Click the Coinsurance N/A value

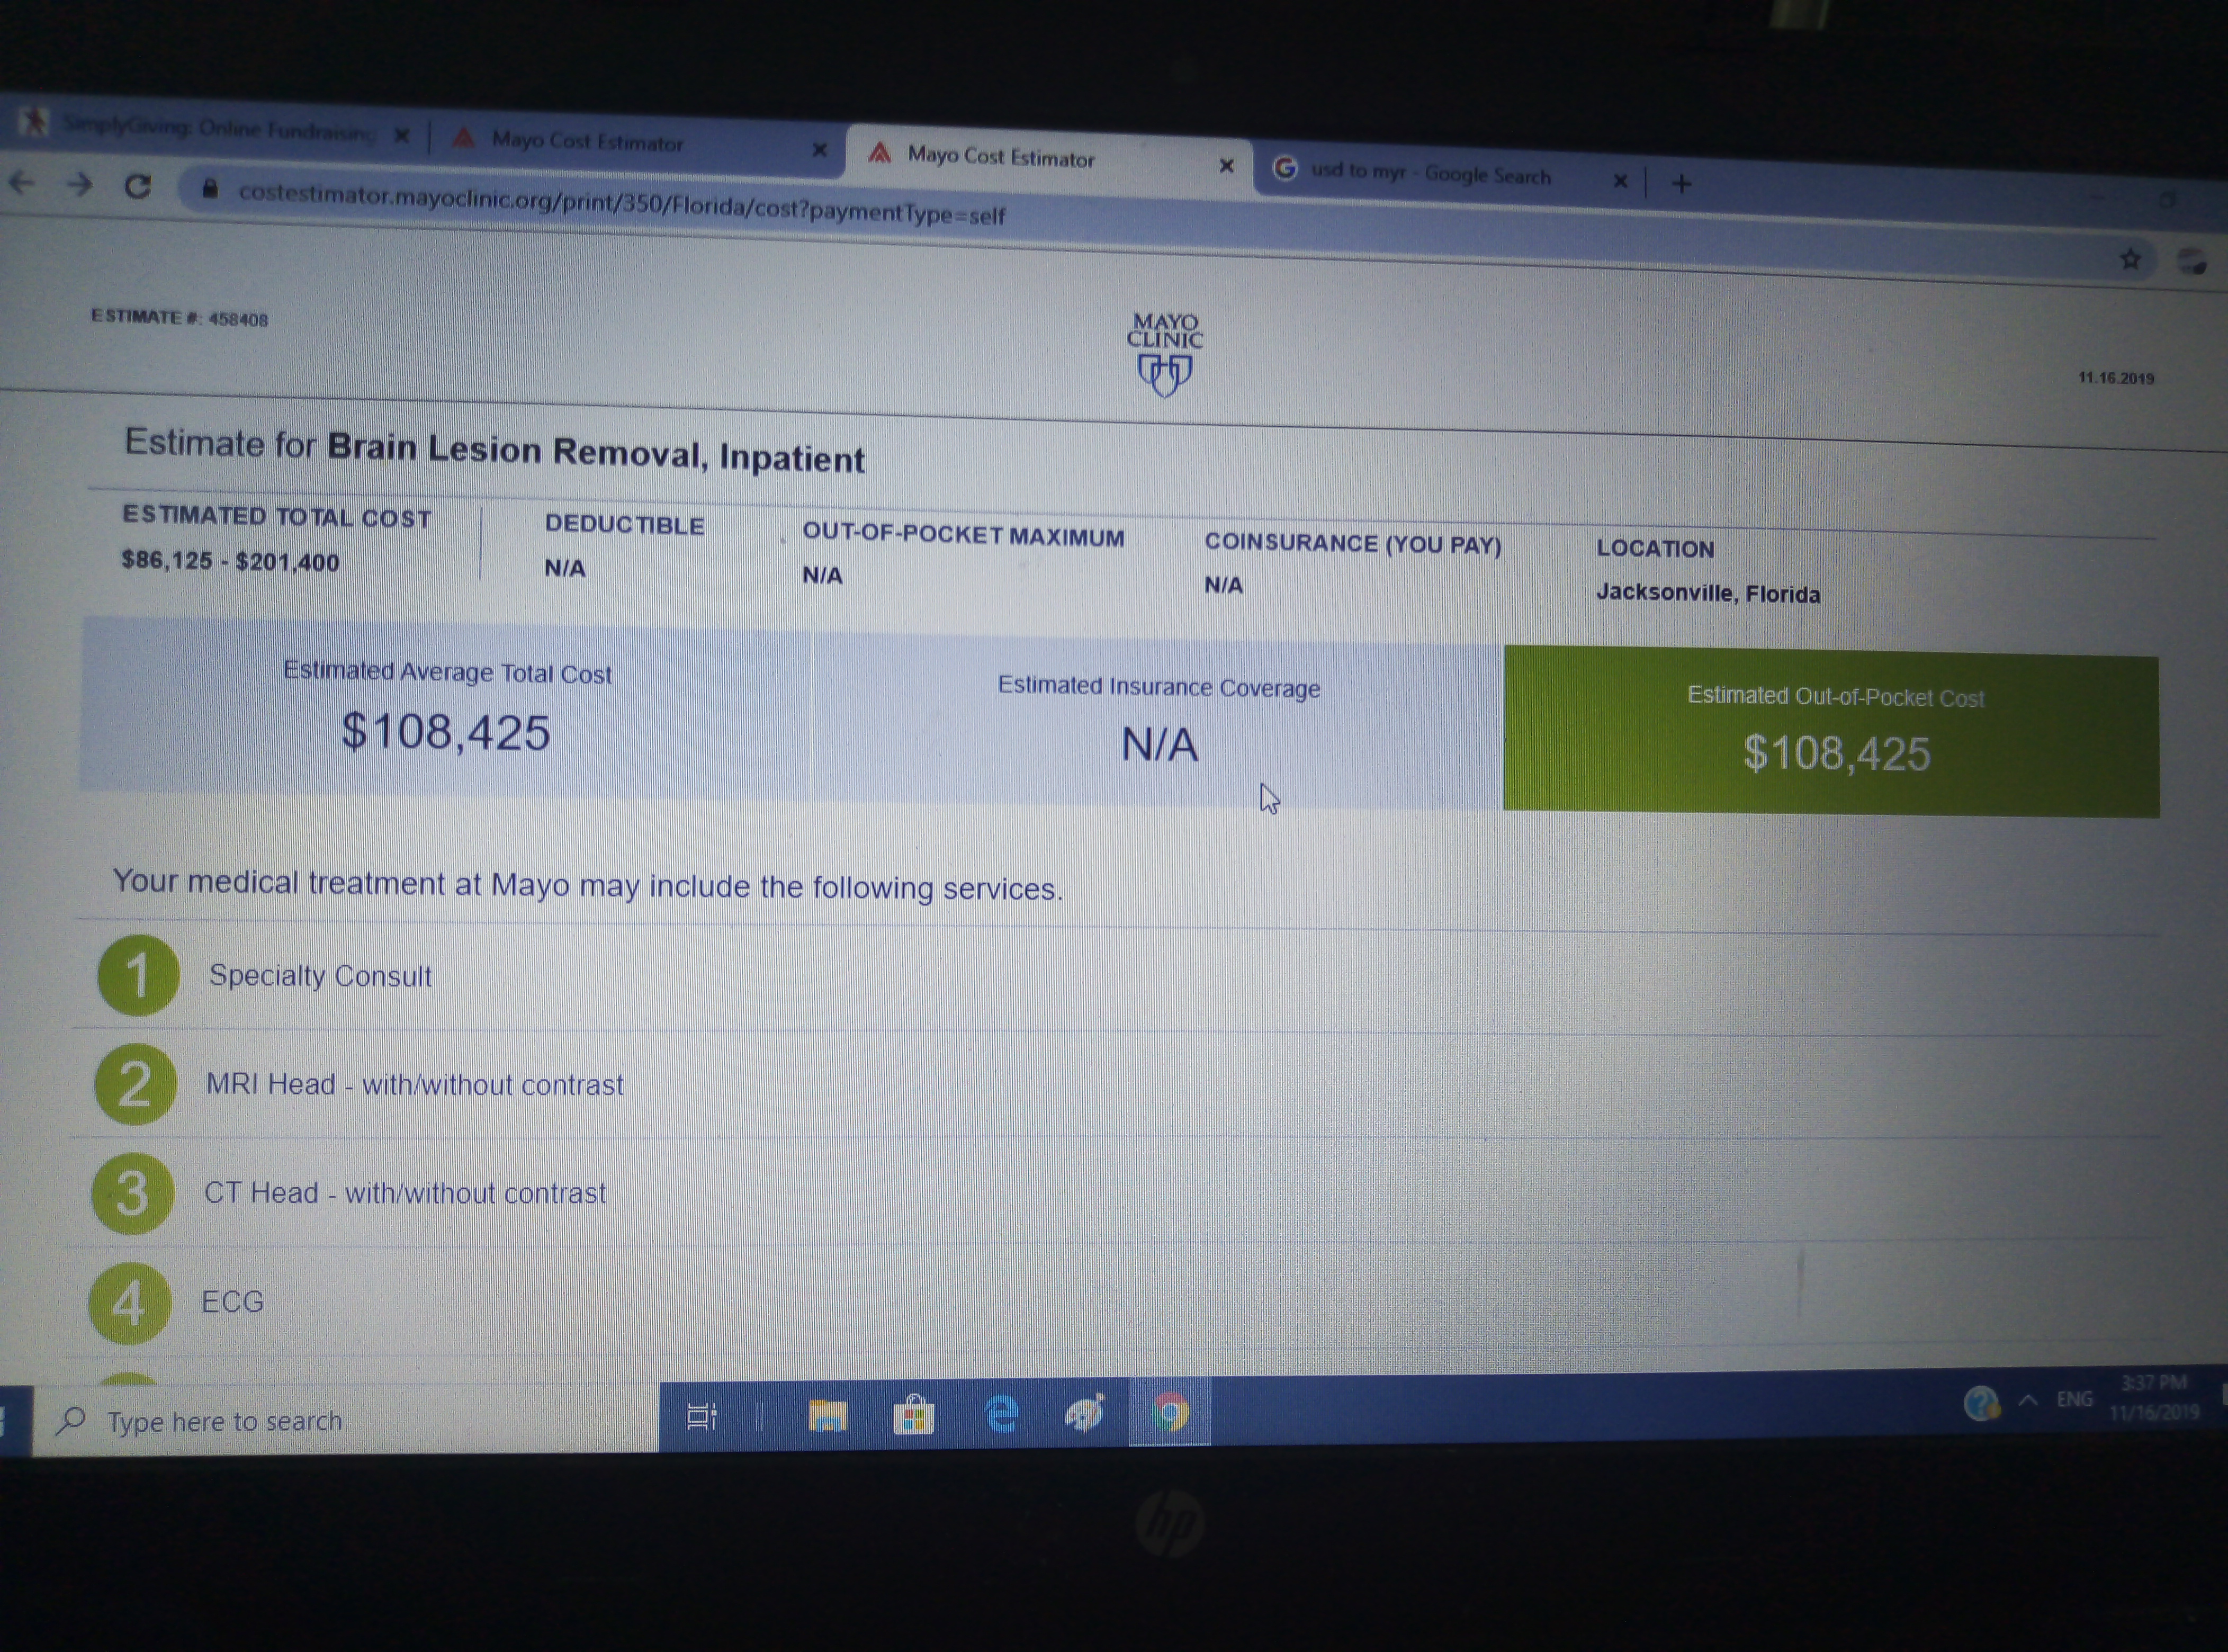click(1223, 585)
